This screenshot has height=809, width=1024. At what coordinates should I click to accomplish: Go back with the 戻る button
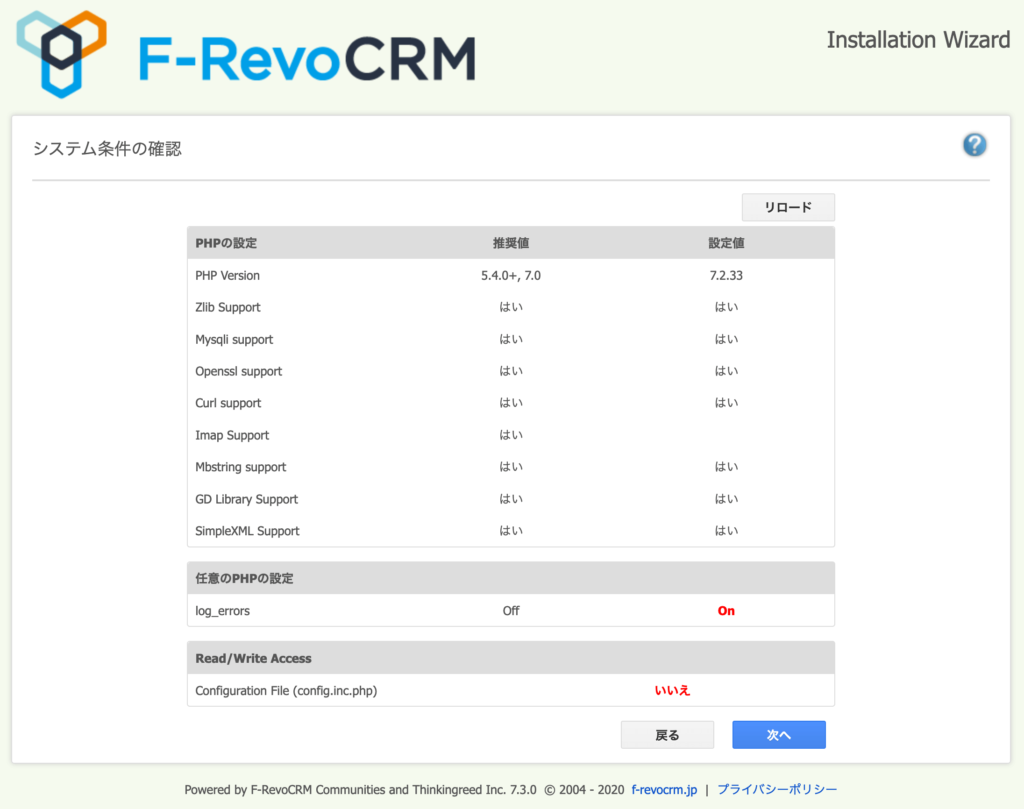pos(667,735)
